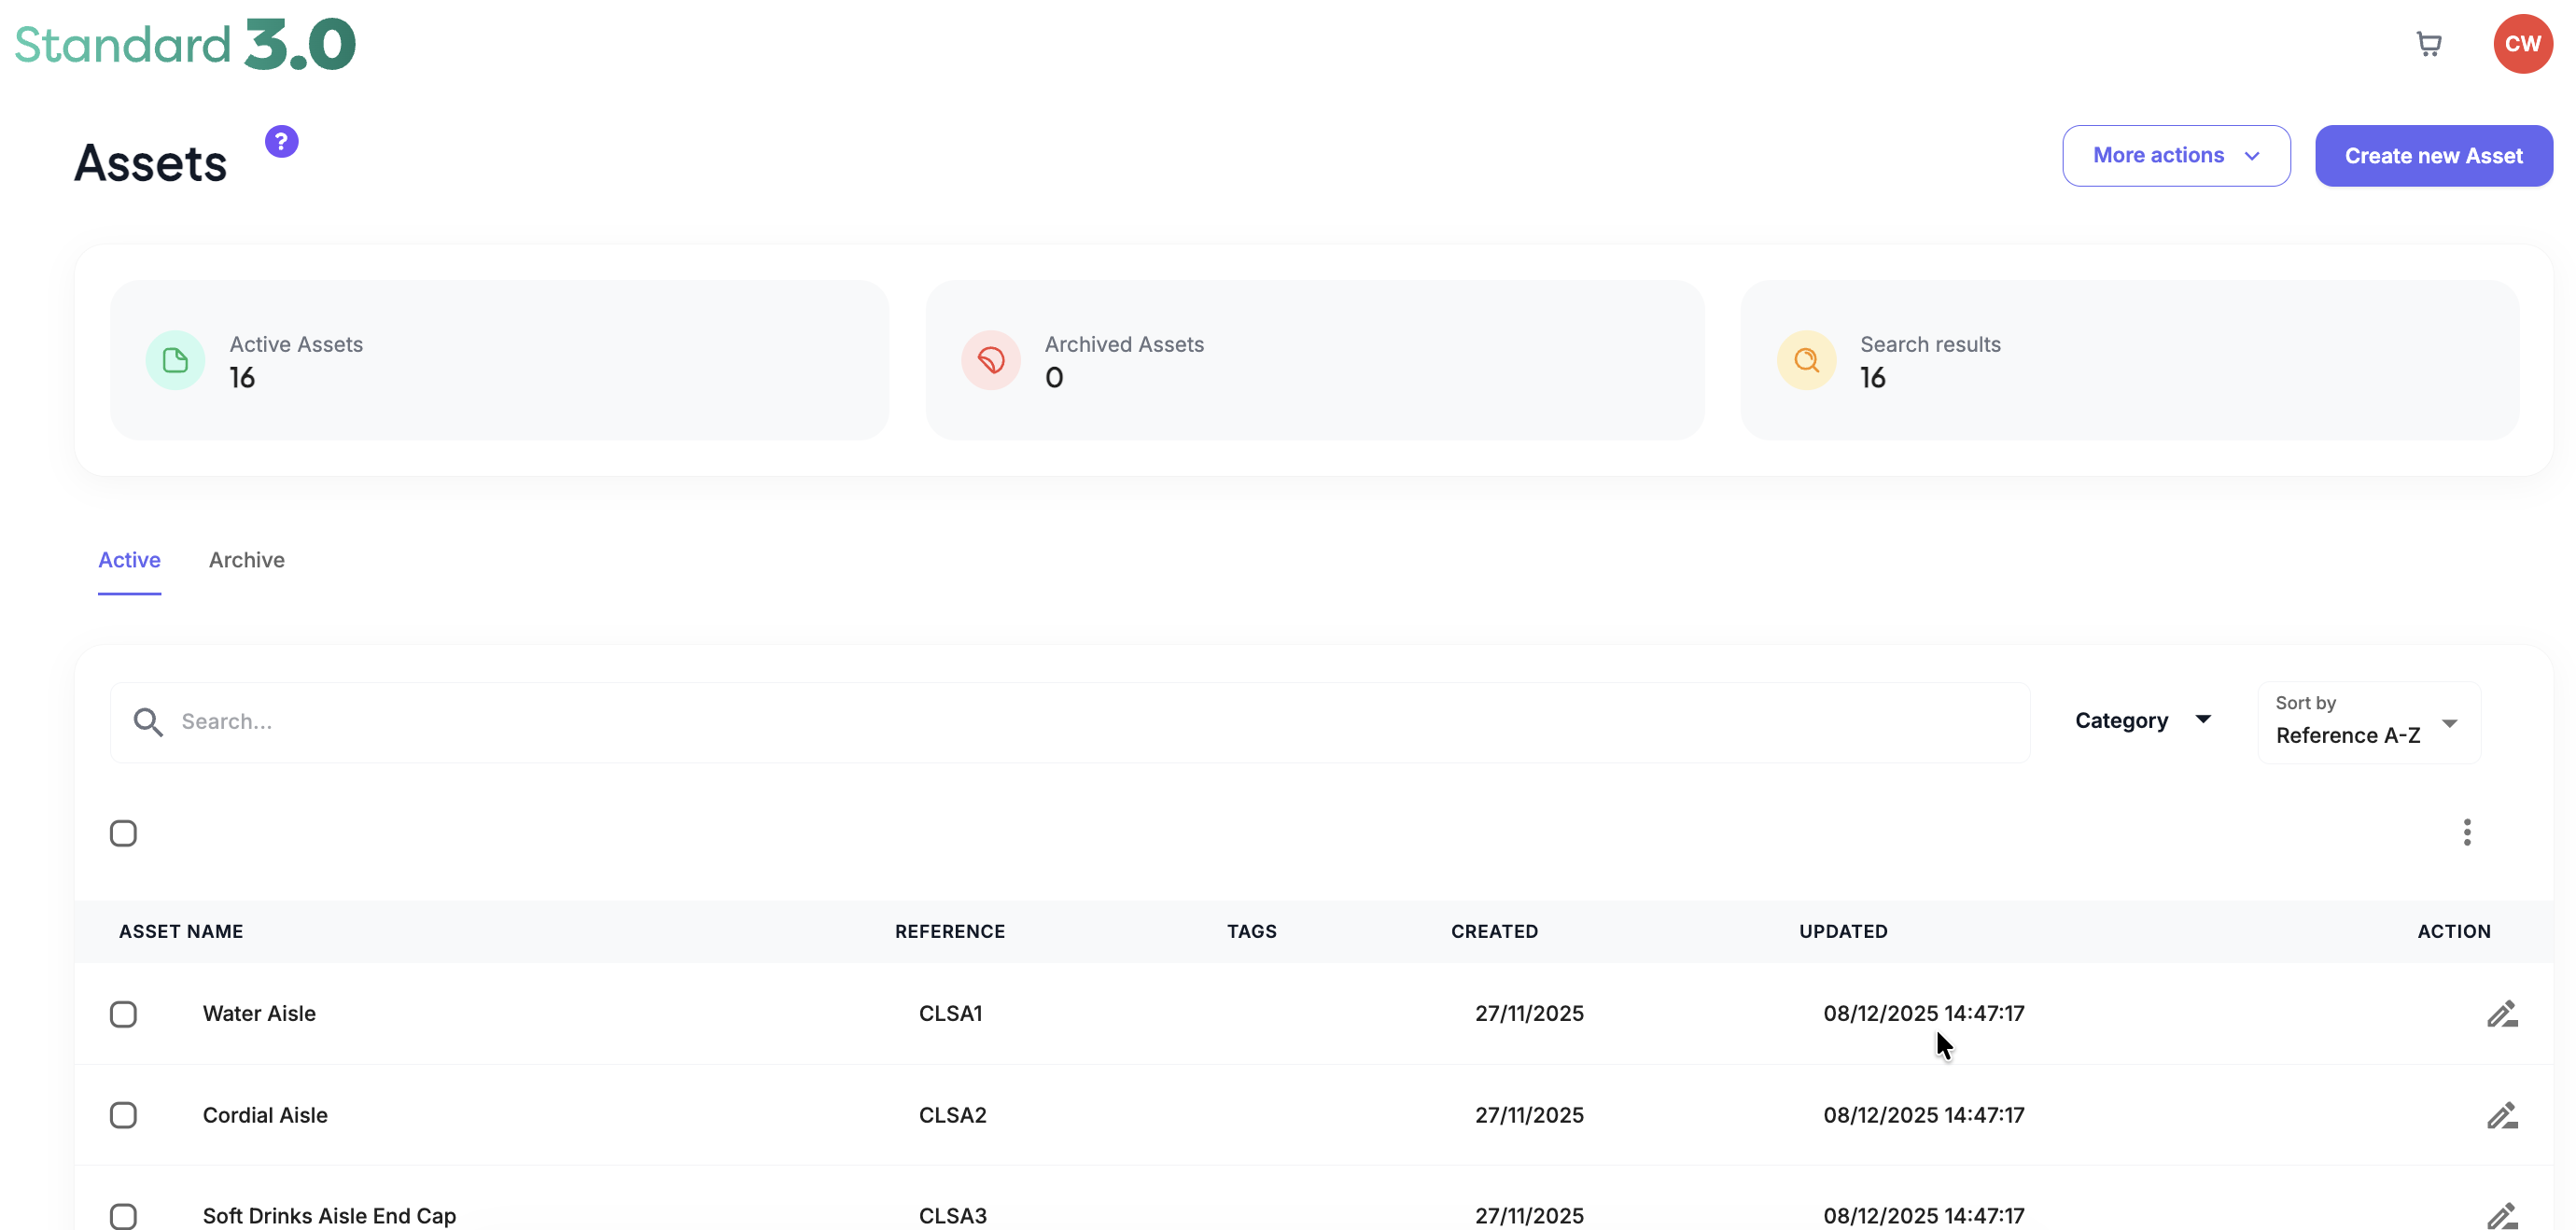Click the UPDATED column header
This screenshot has width=2576, height=1230.
click(x=1843, y=931)
